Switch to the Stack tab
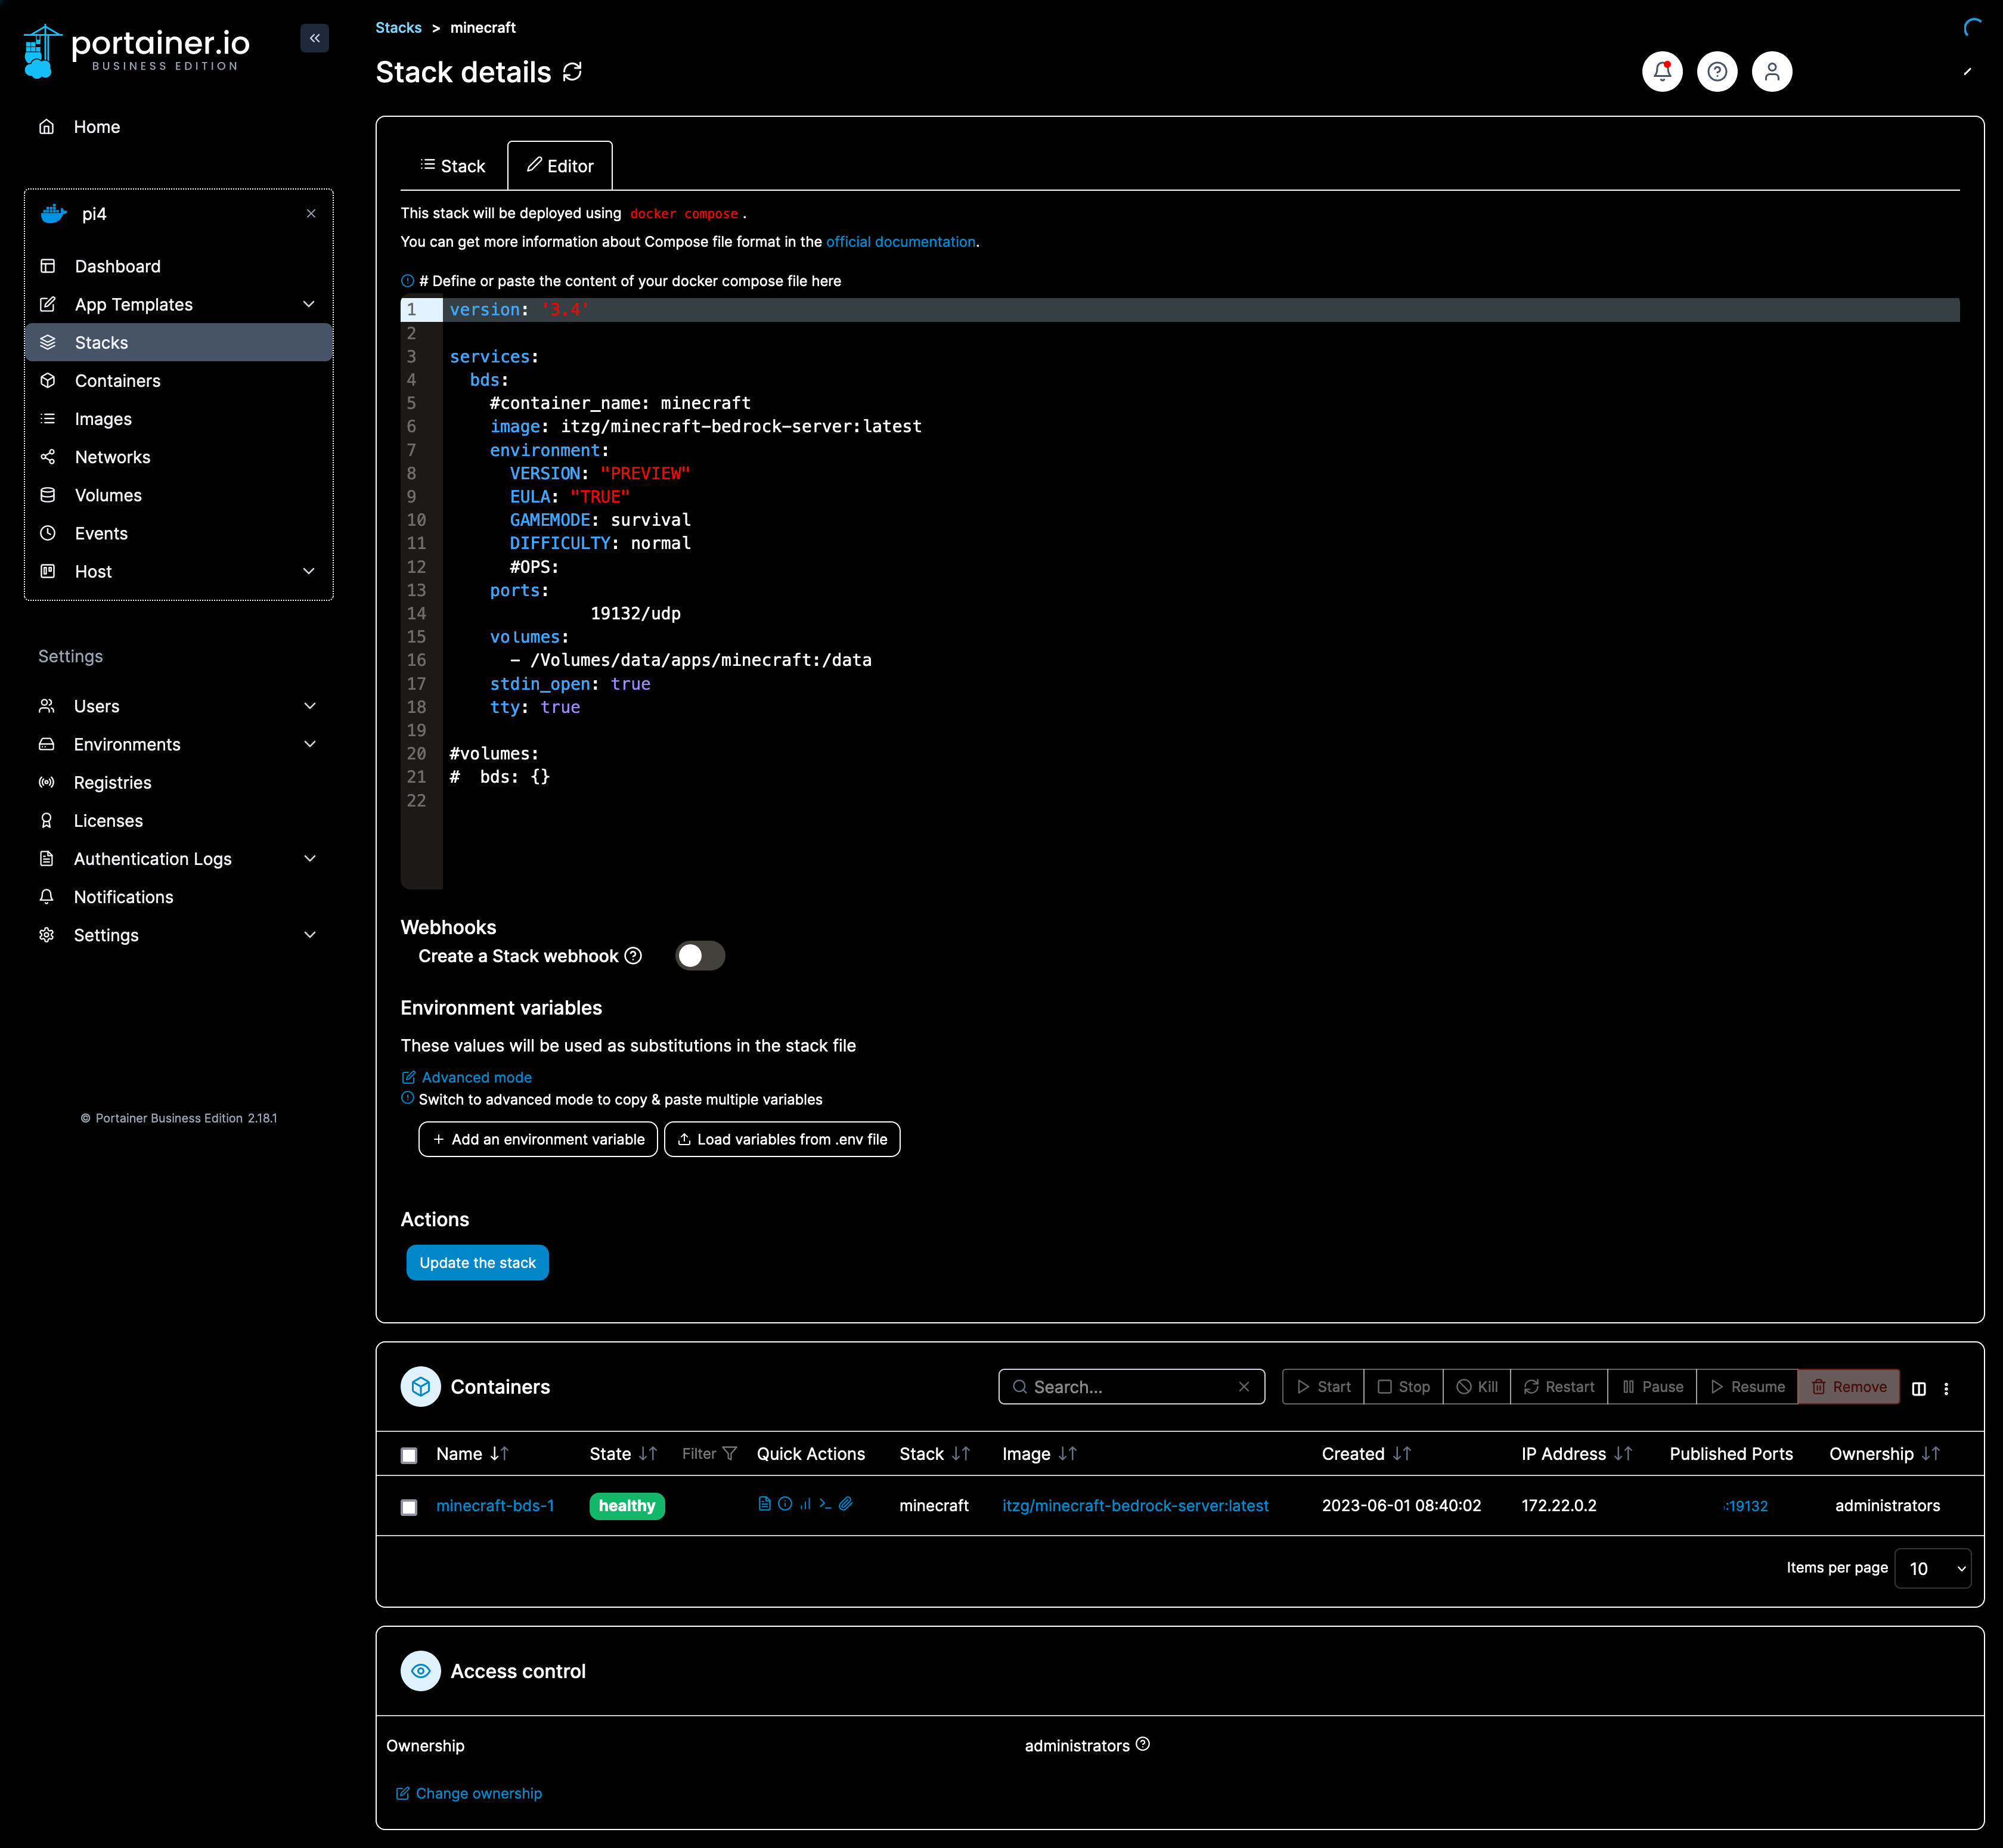The height and width of the screenshot is (1848, 2003). 453,165
